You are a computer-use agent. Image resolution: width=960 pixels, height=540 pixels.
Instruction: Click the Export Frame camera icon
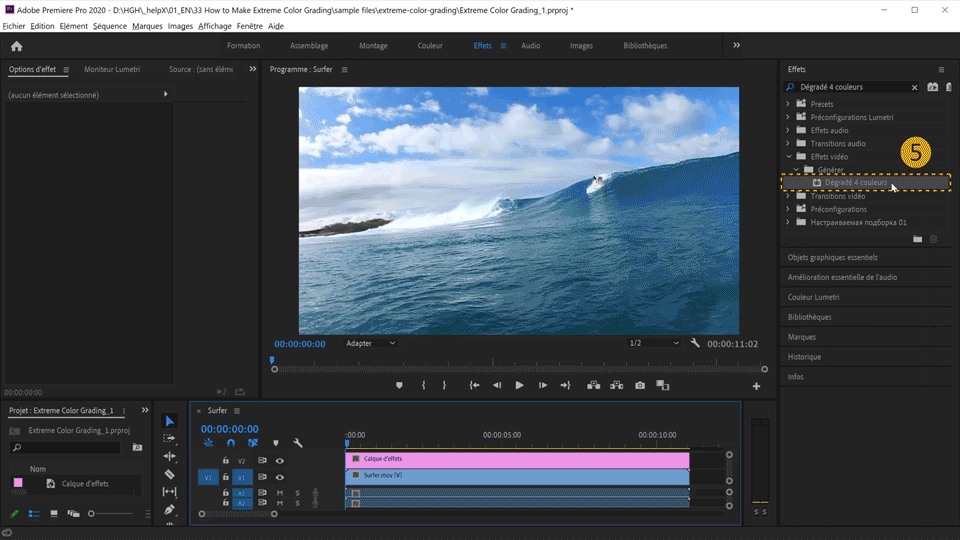tap(640, 385)
